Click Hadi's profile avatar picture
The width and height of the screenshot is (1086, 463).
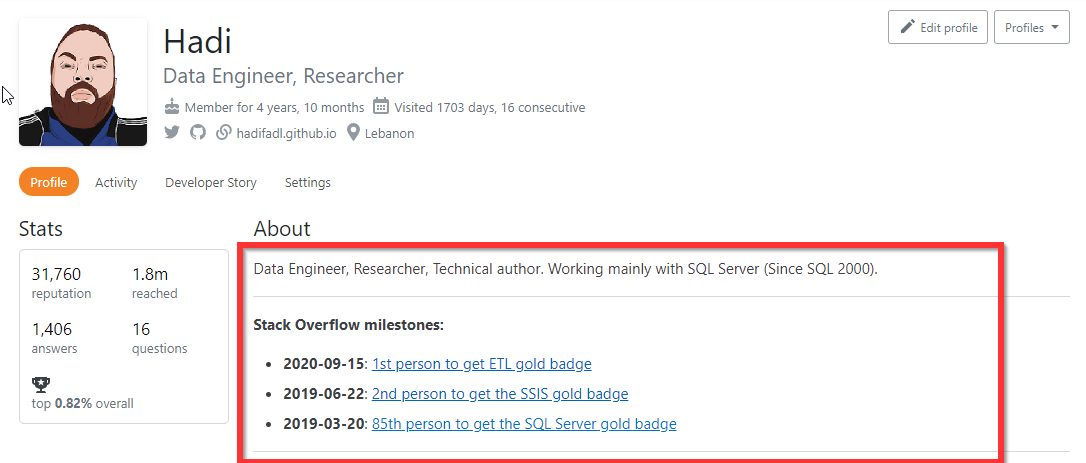[x=83, y=82]
